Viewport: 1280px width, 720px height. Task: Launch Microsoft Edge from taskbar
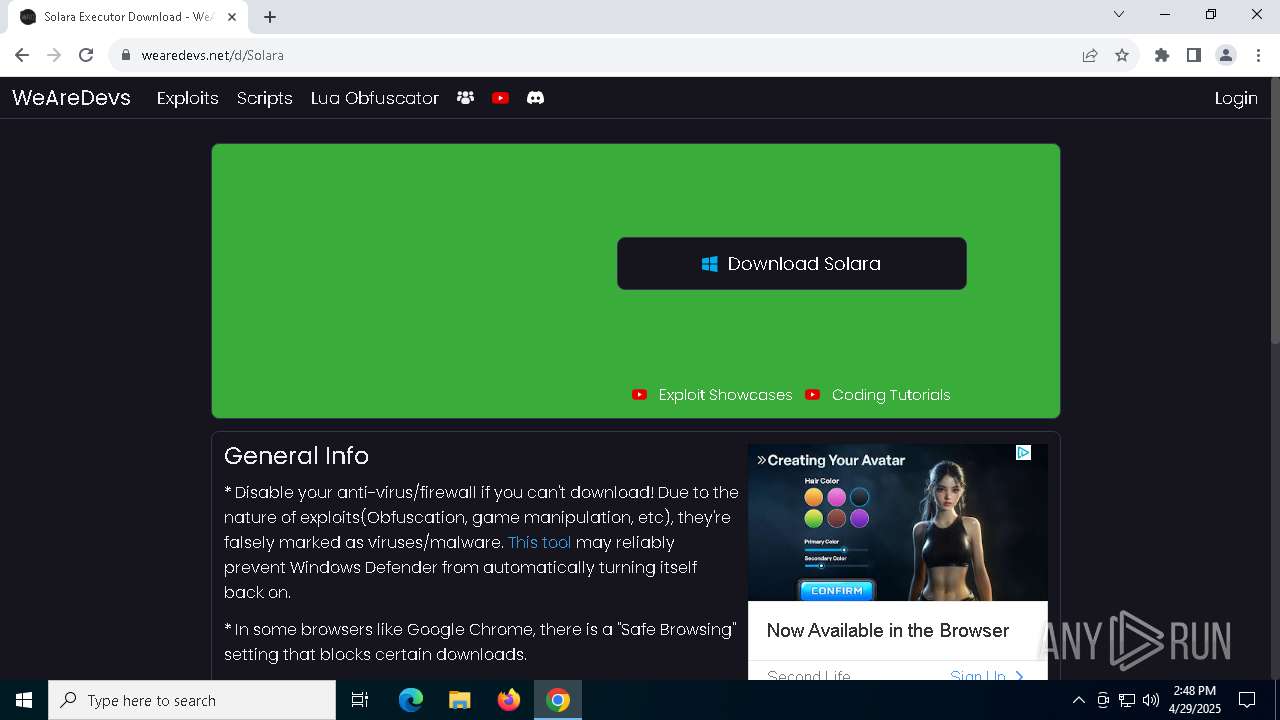(x=411, y=700)
